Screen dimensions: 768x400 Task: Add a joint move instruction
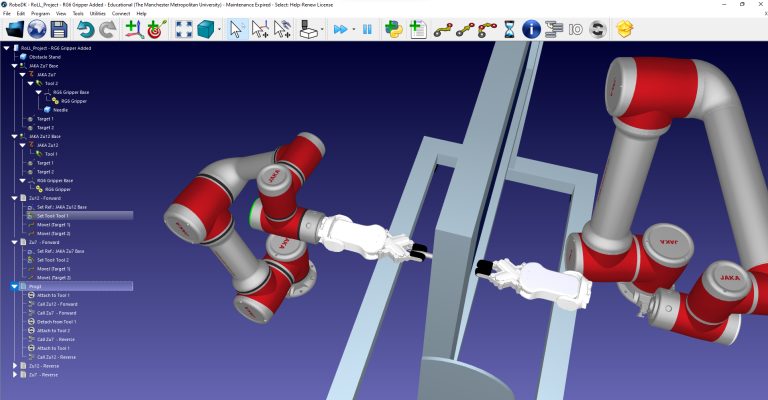(443, 29)
